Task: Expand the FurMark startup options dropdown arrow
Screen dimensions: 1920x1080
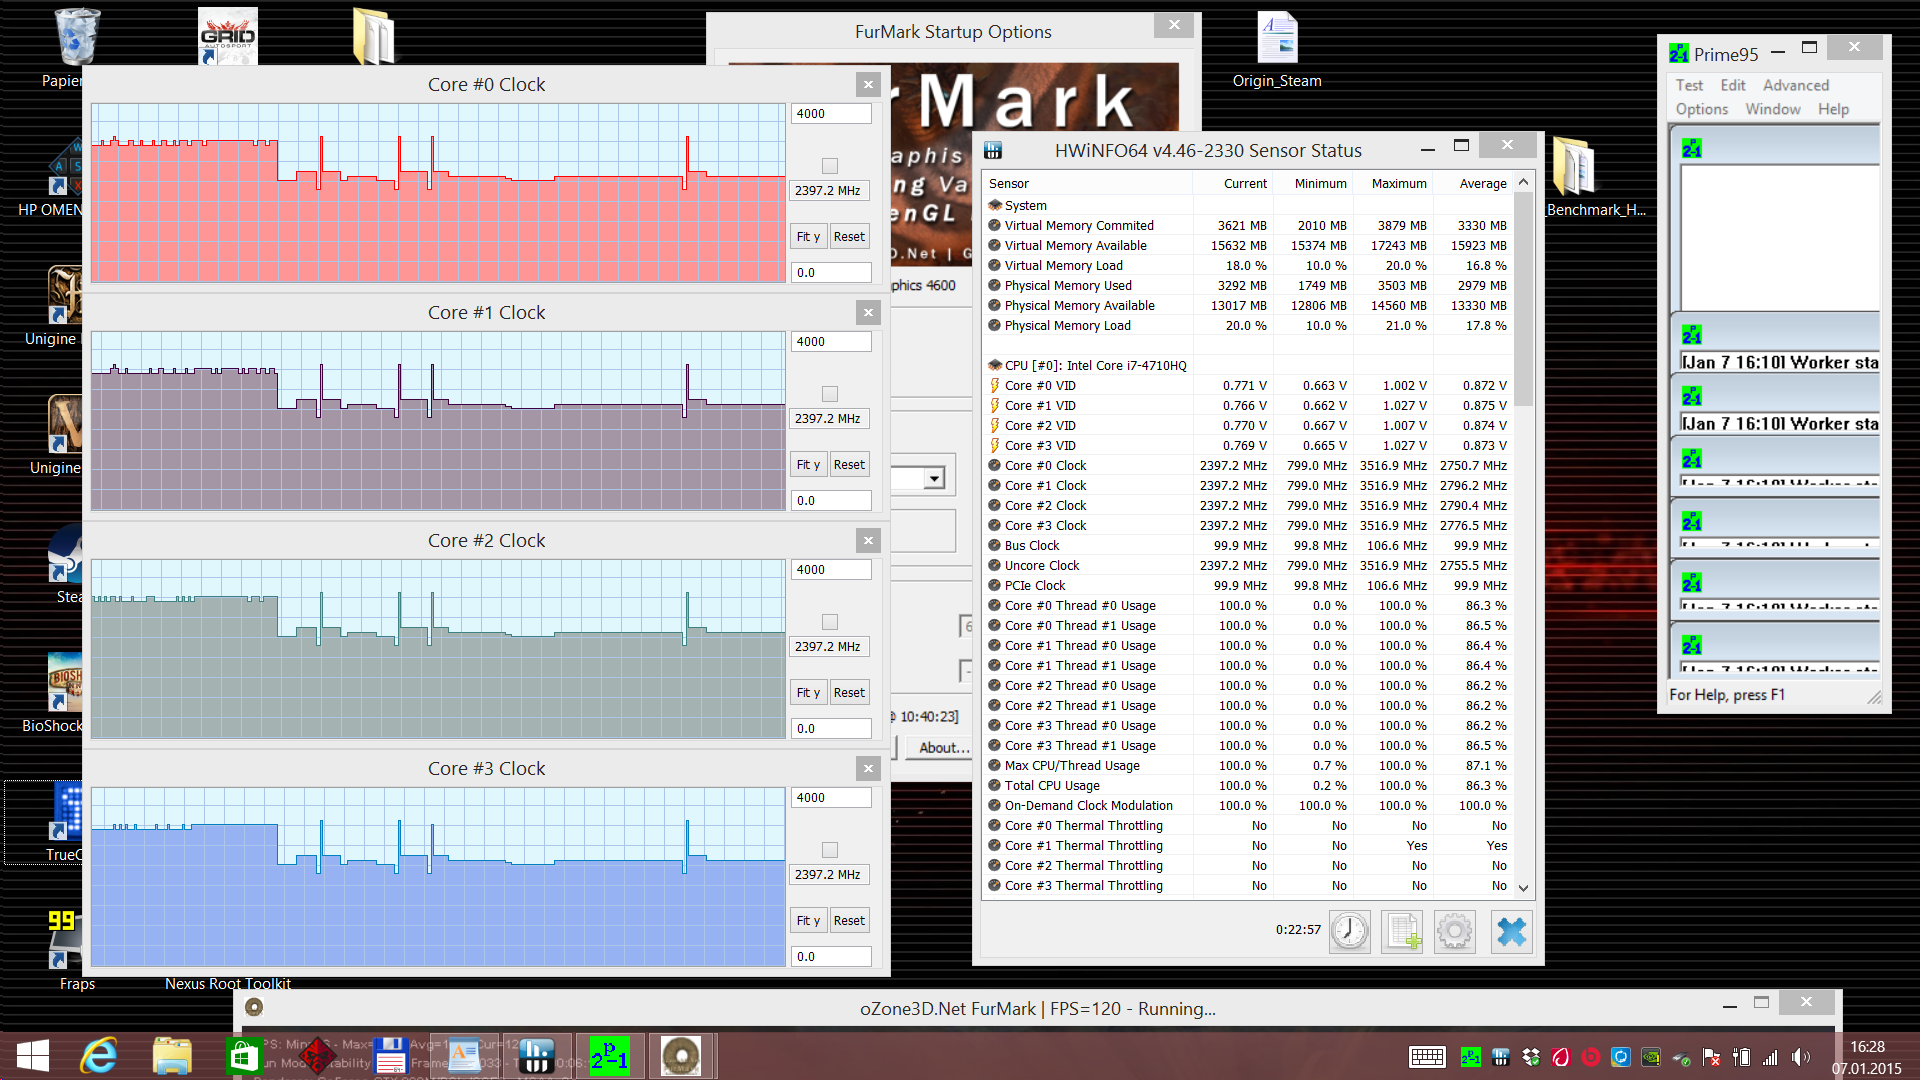Action: click(x=934, y=478)
